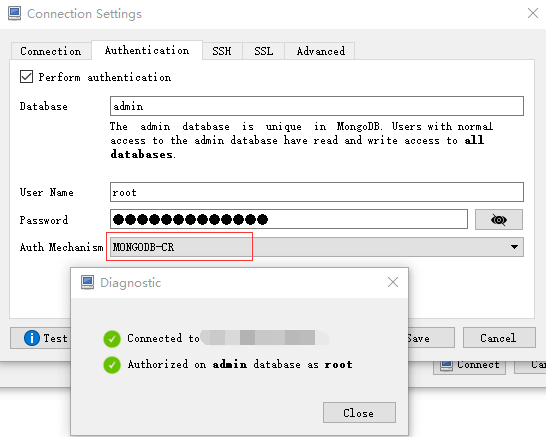Dismiss Diagnostic dialog via X icon

[393, 282]
